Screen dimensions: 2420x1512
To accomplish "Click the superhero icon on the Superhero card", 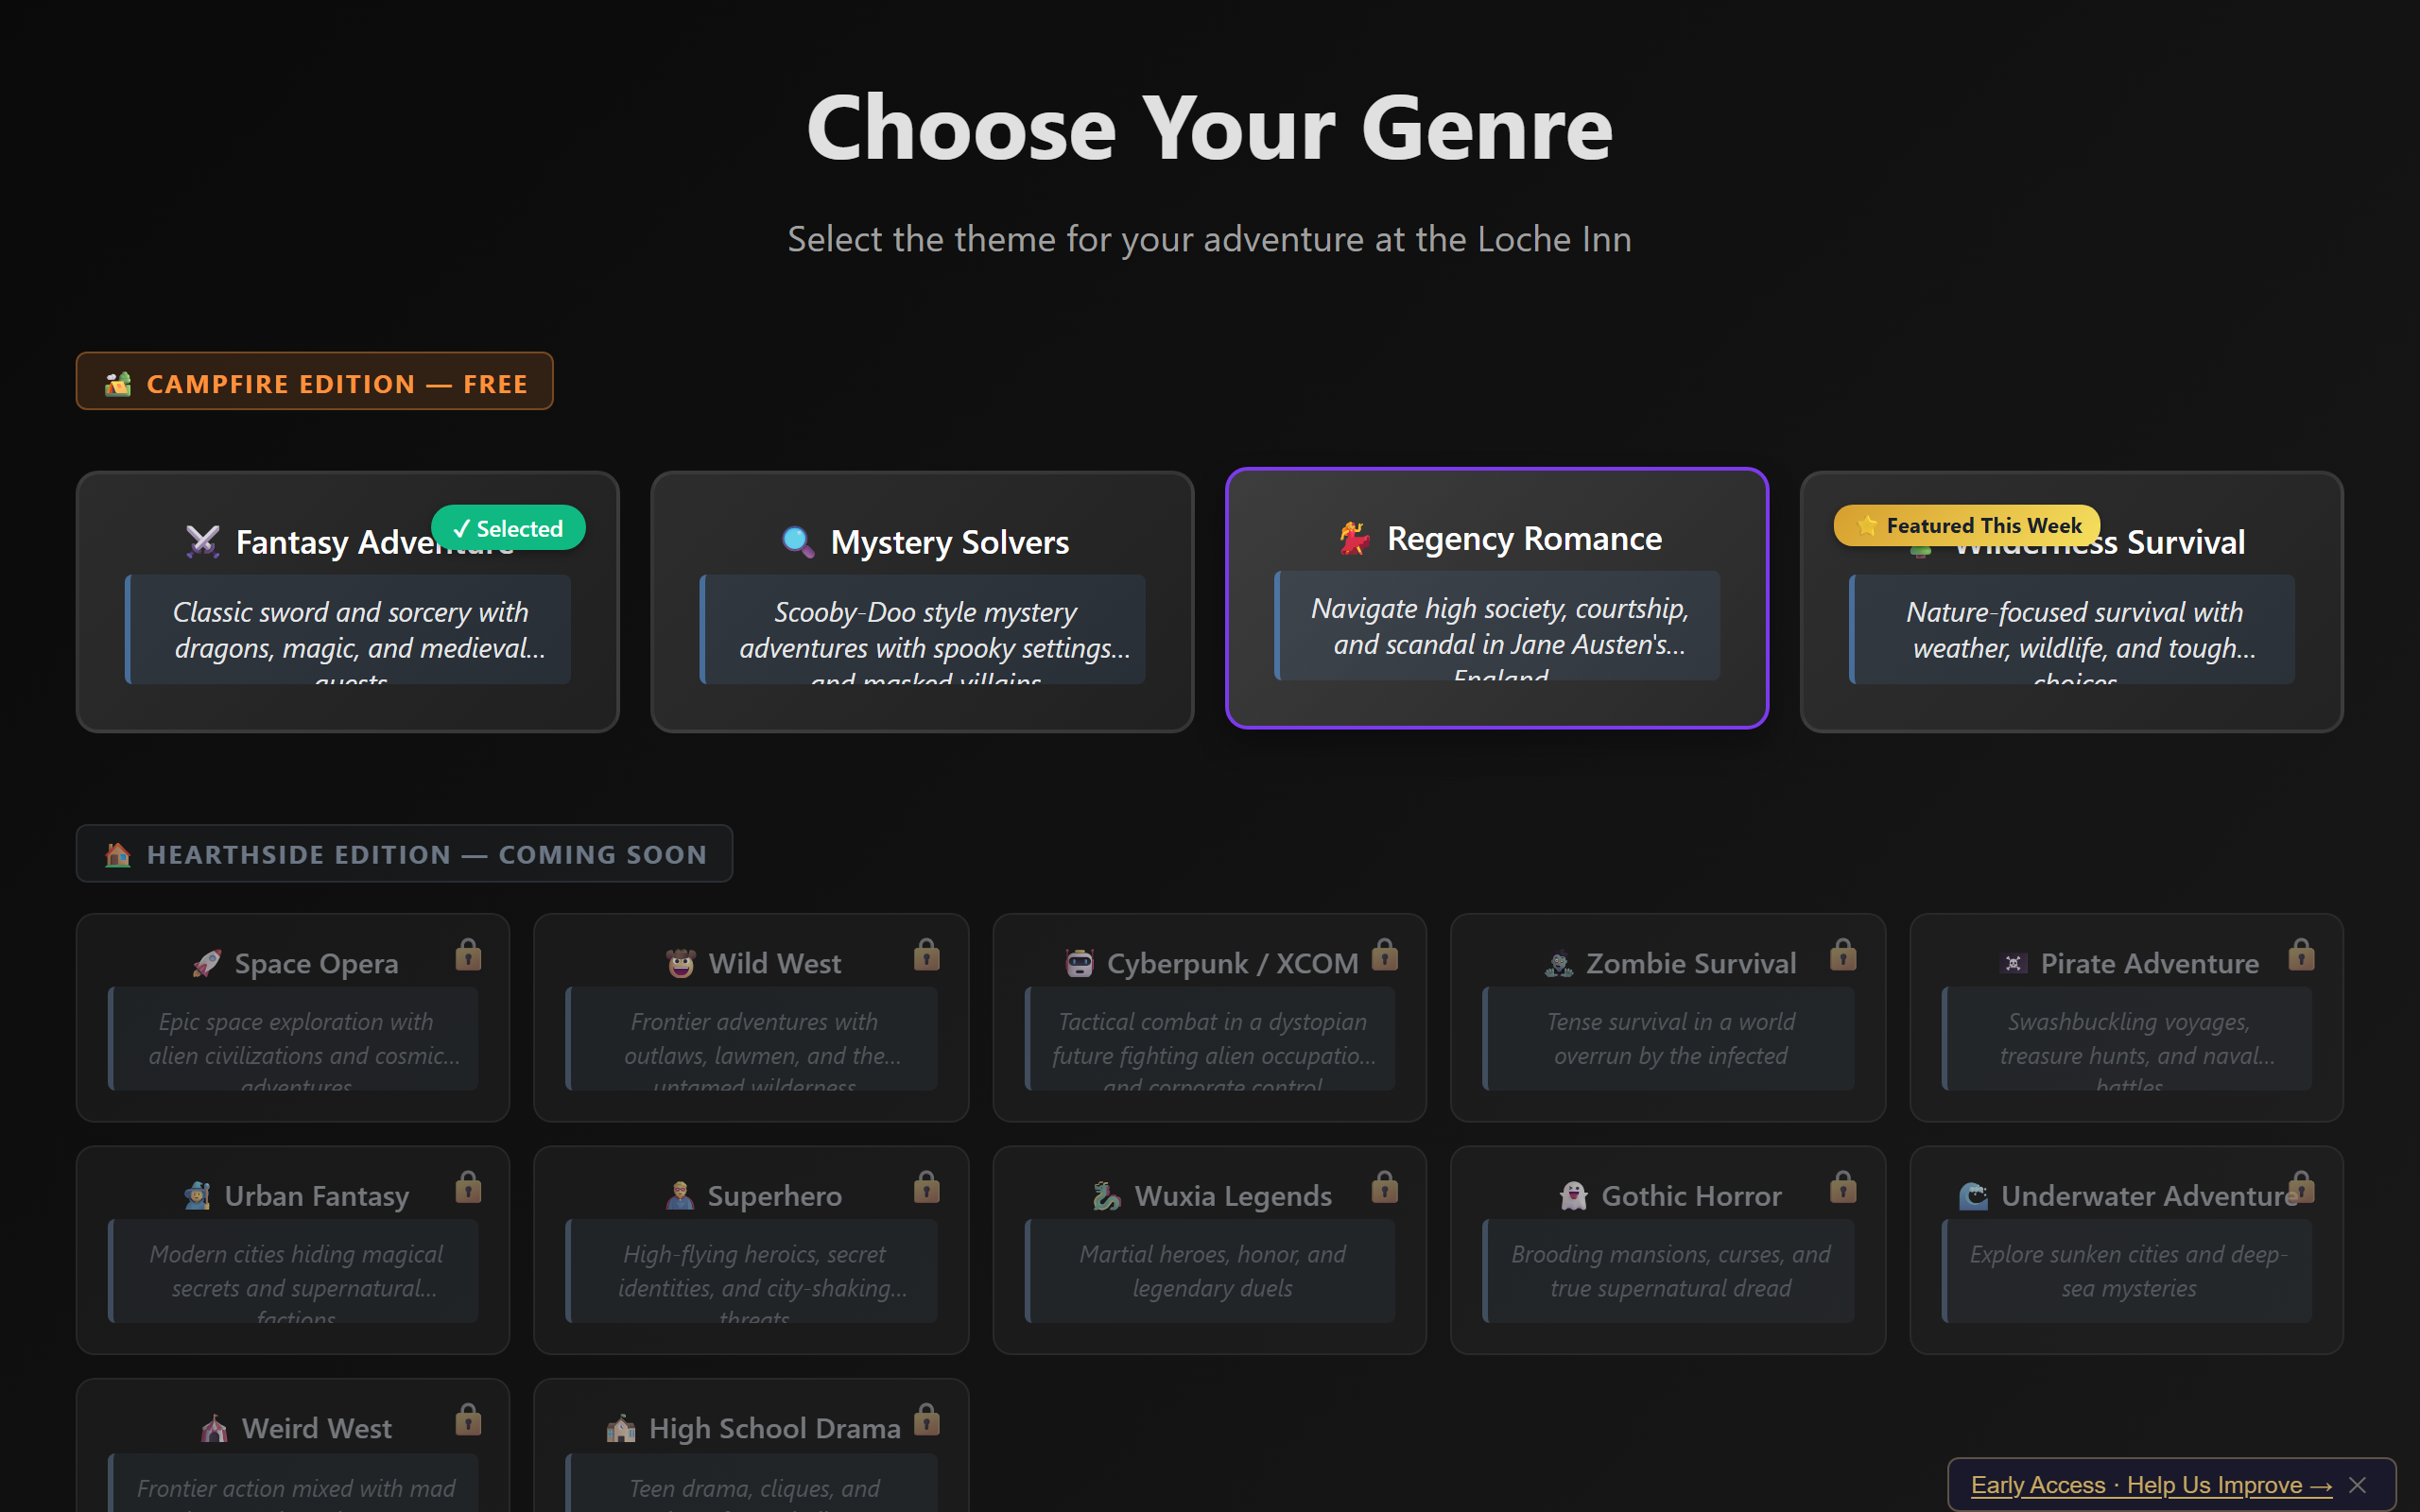I will (x=679, y=1195).
